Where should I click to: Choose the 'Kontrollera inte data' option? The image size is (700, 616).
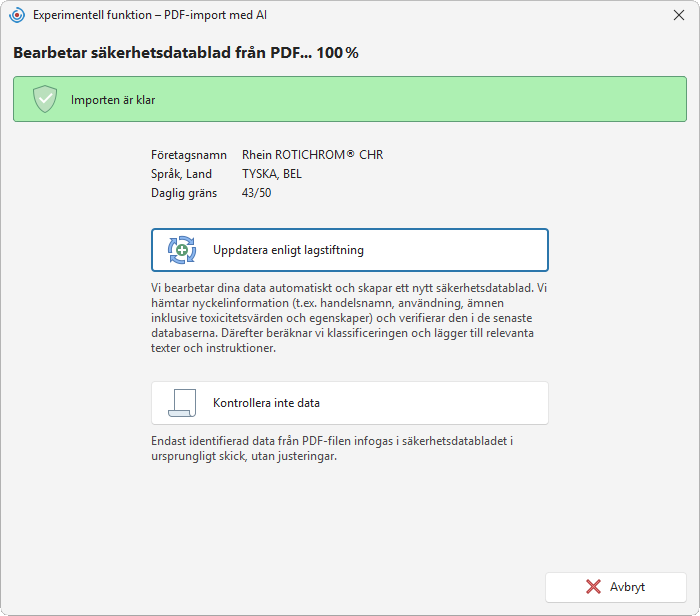pyautogui.click(x=350, y=403)
